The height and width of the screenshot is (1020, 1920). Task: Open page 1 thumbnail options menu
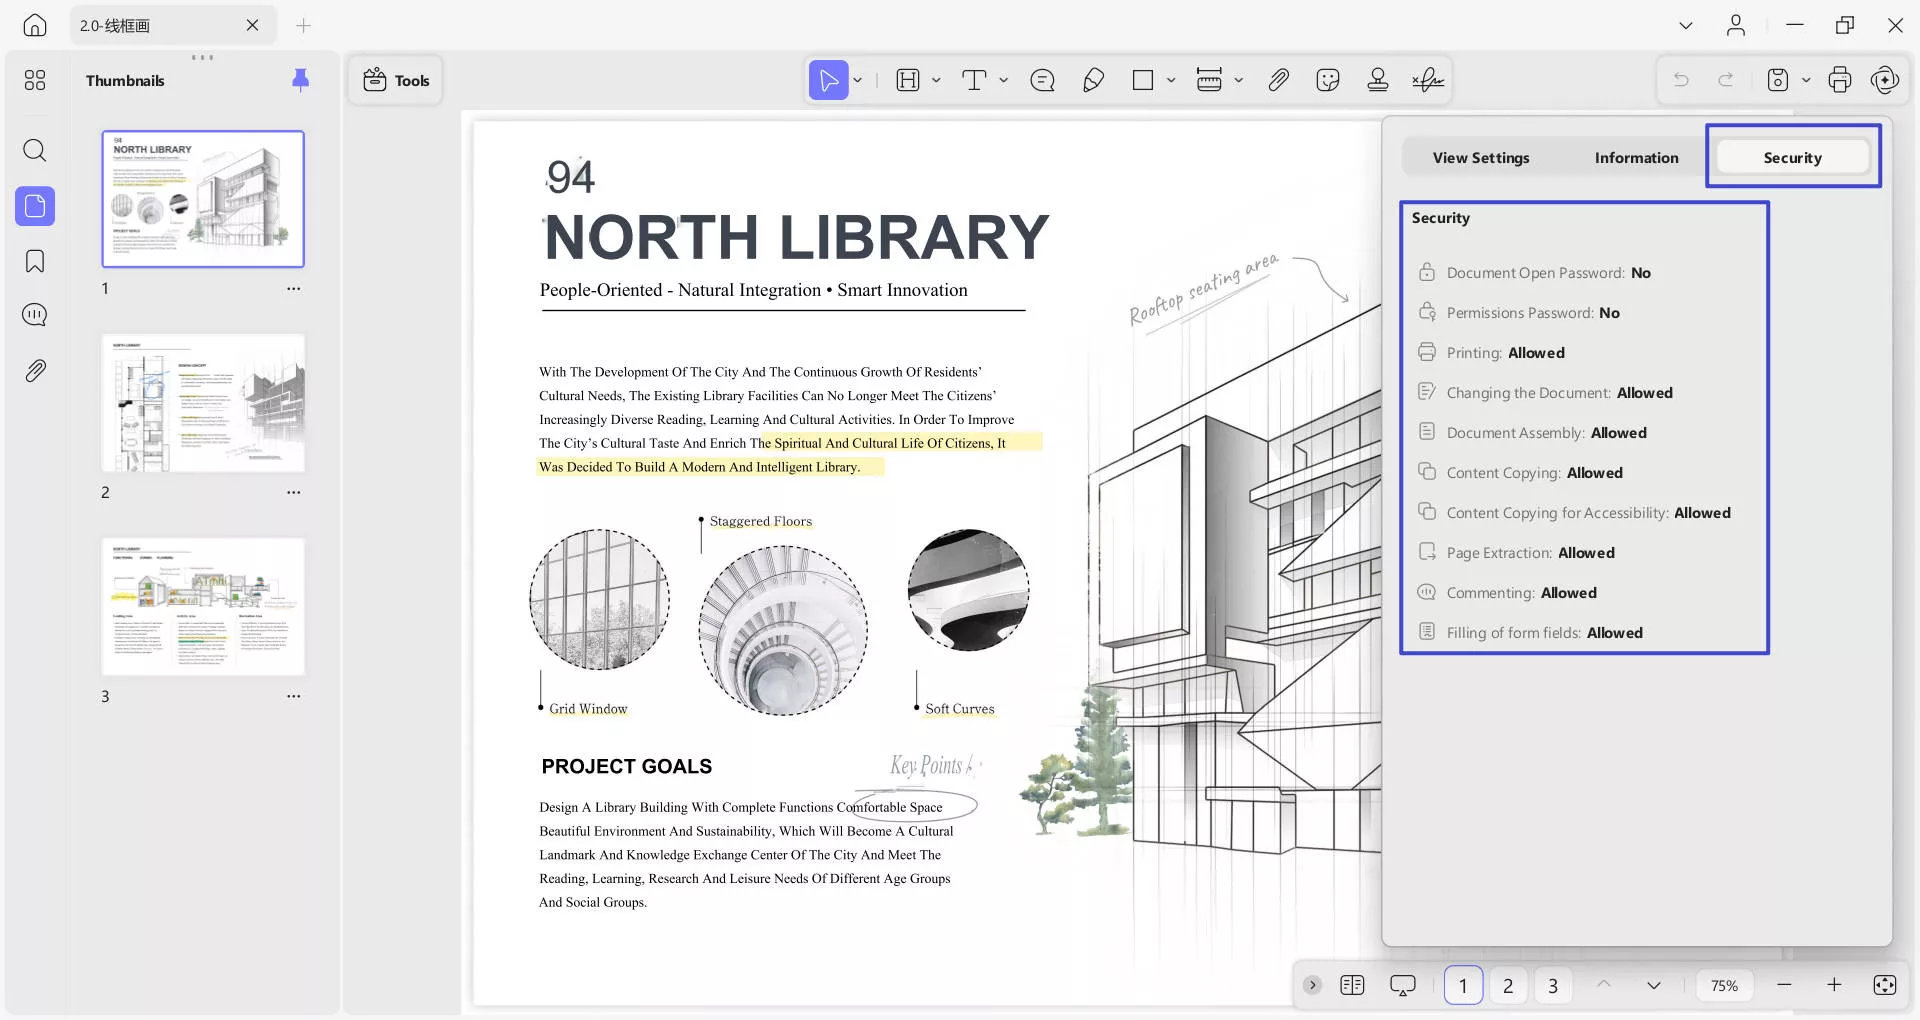click(x=293, y=289)
